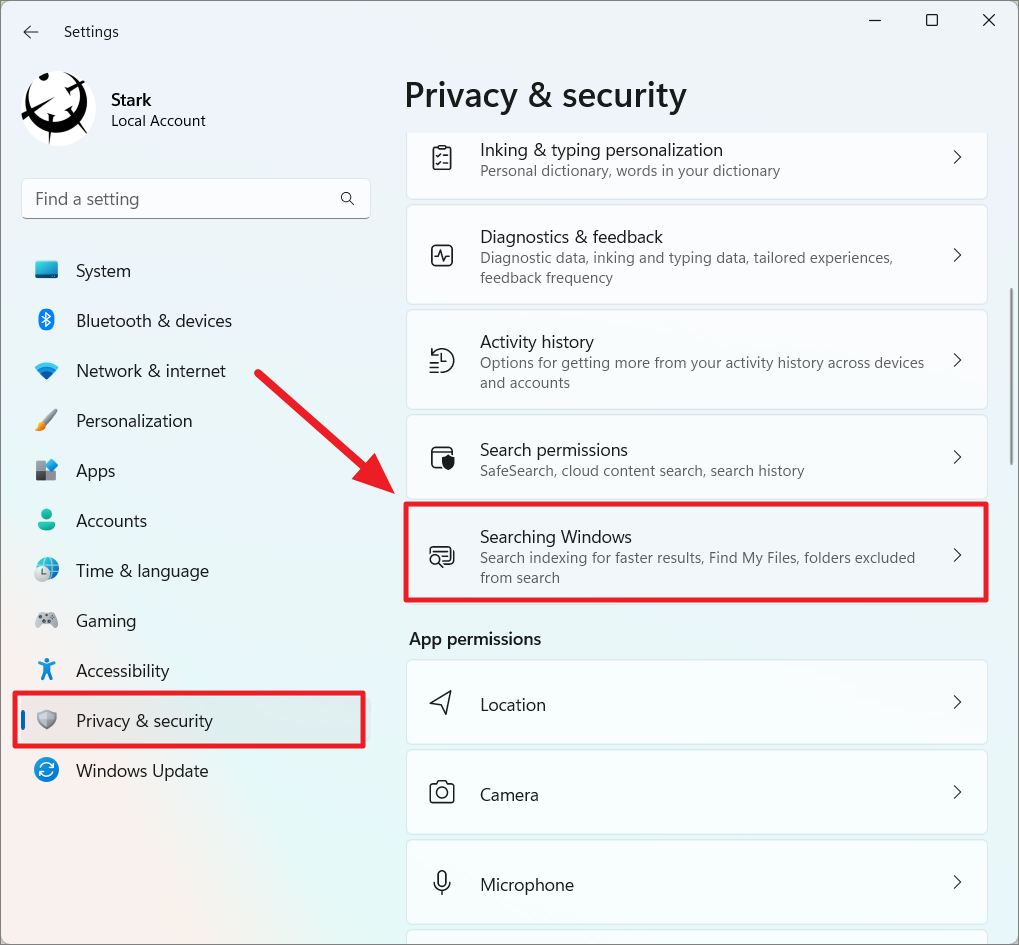1019x945 pixels.
Task: Click the Windows Update sync icon
Action: tap(46, 770)
